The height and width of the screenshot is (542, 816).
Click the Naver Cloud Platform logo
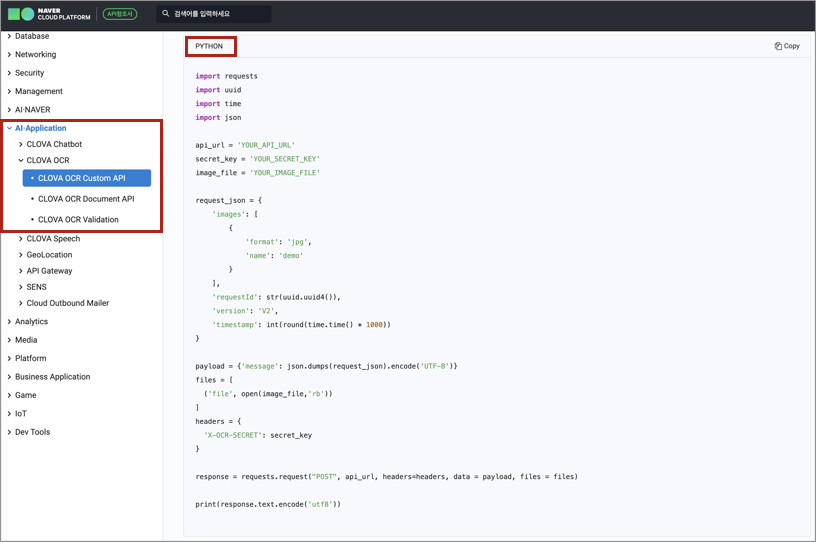[x=49, y=14]
